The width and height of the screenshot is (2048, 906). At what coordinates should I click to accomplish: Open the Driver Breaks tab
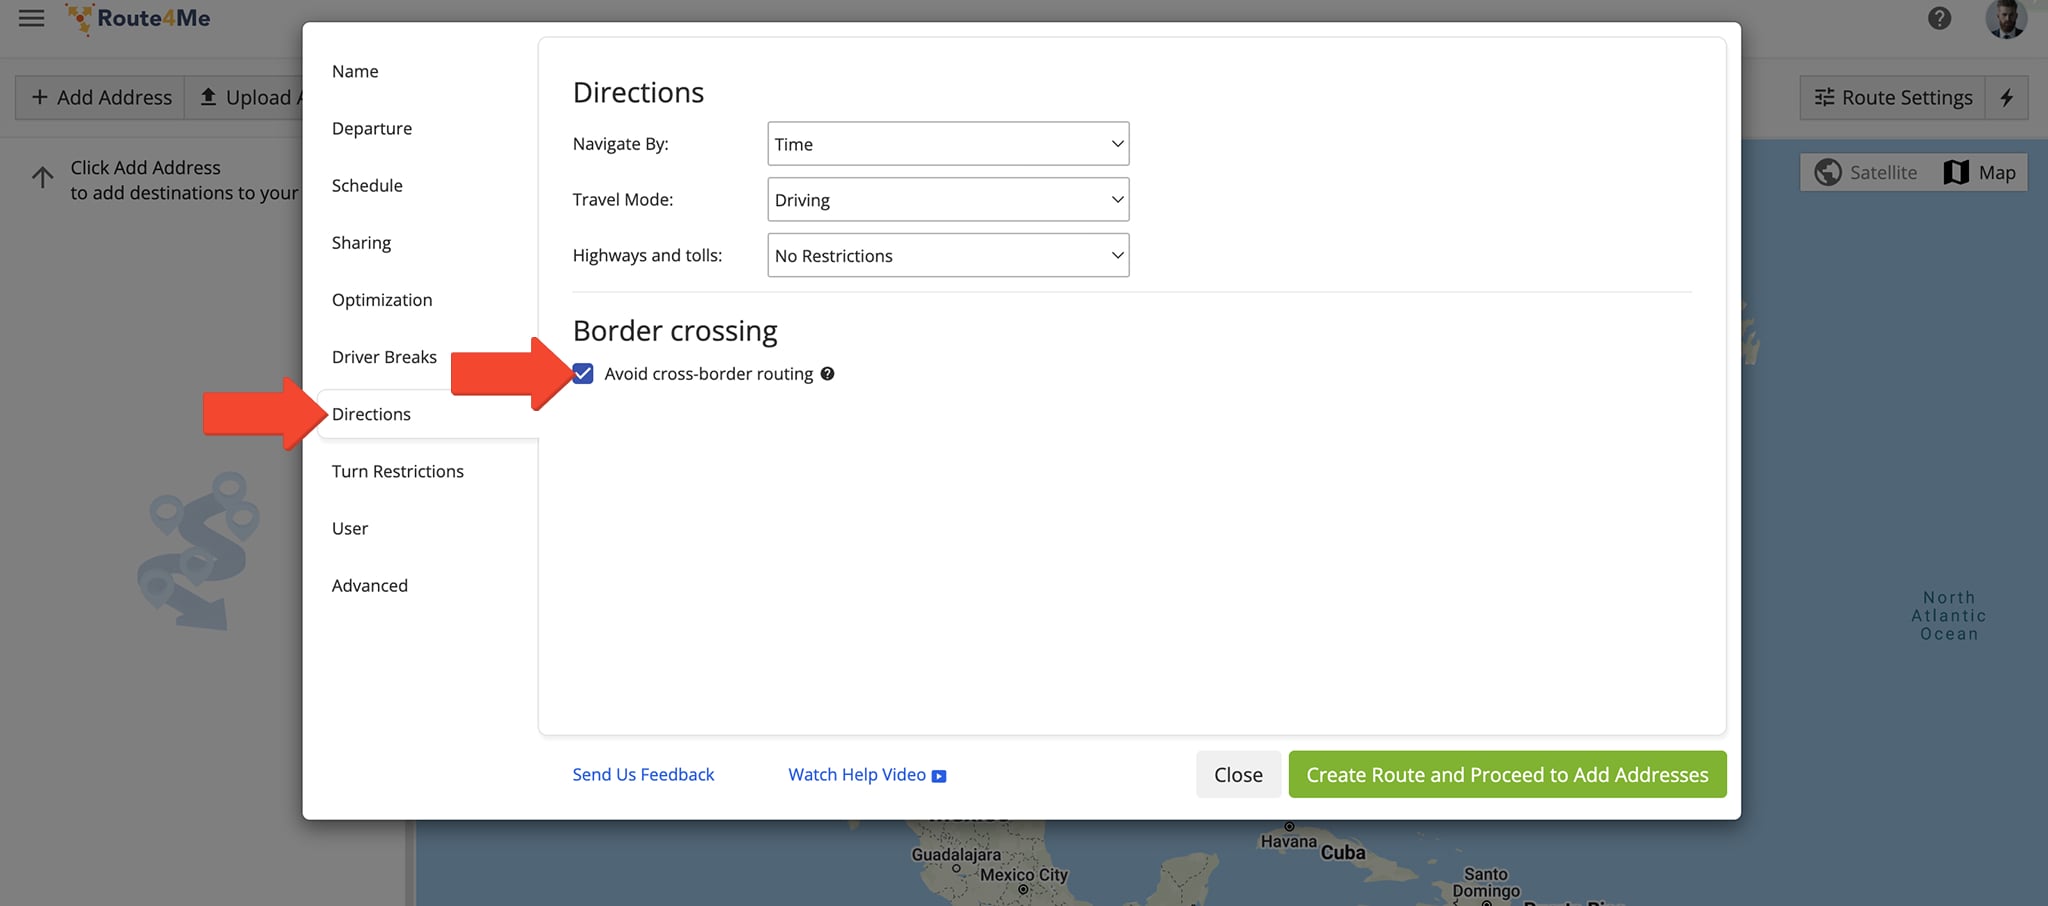pos(384,357)
